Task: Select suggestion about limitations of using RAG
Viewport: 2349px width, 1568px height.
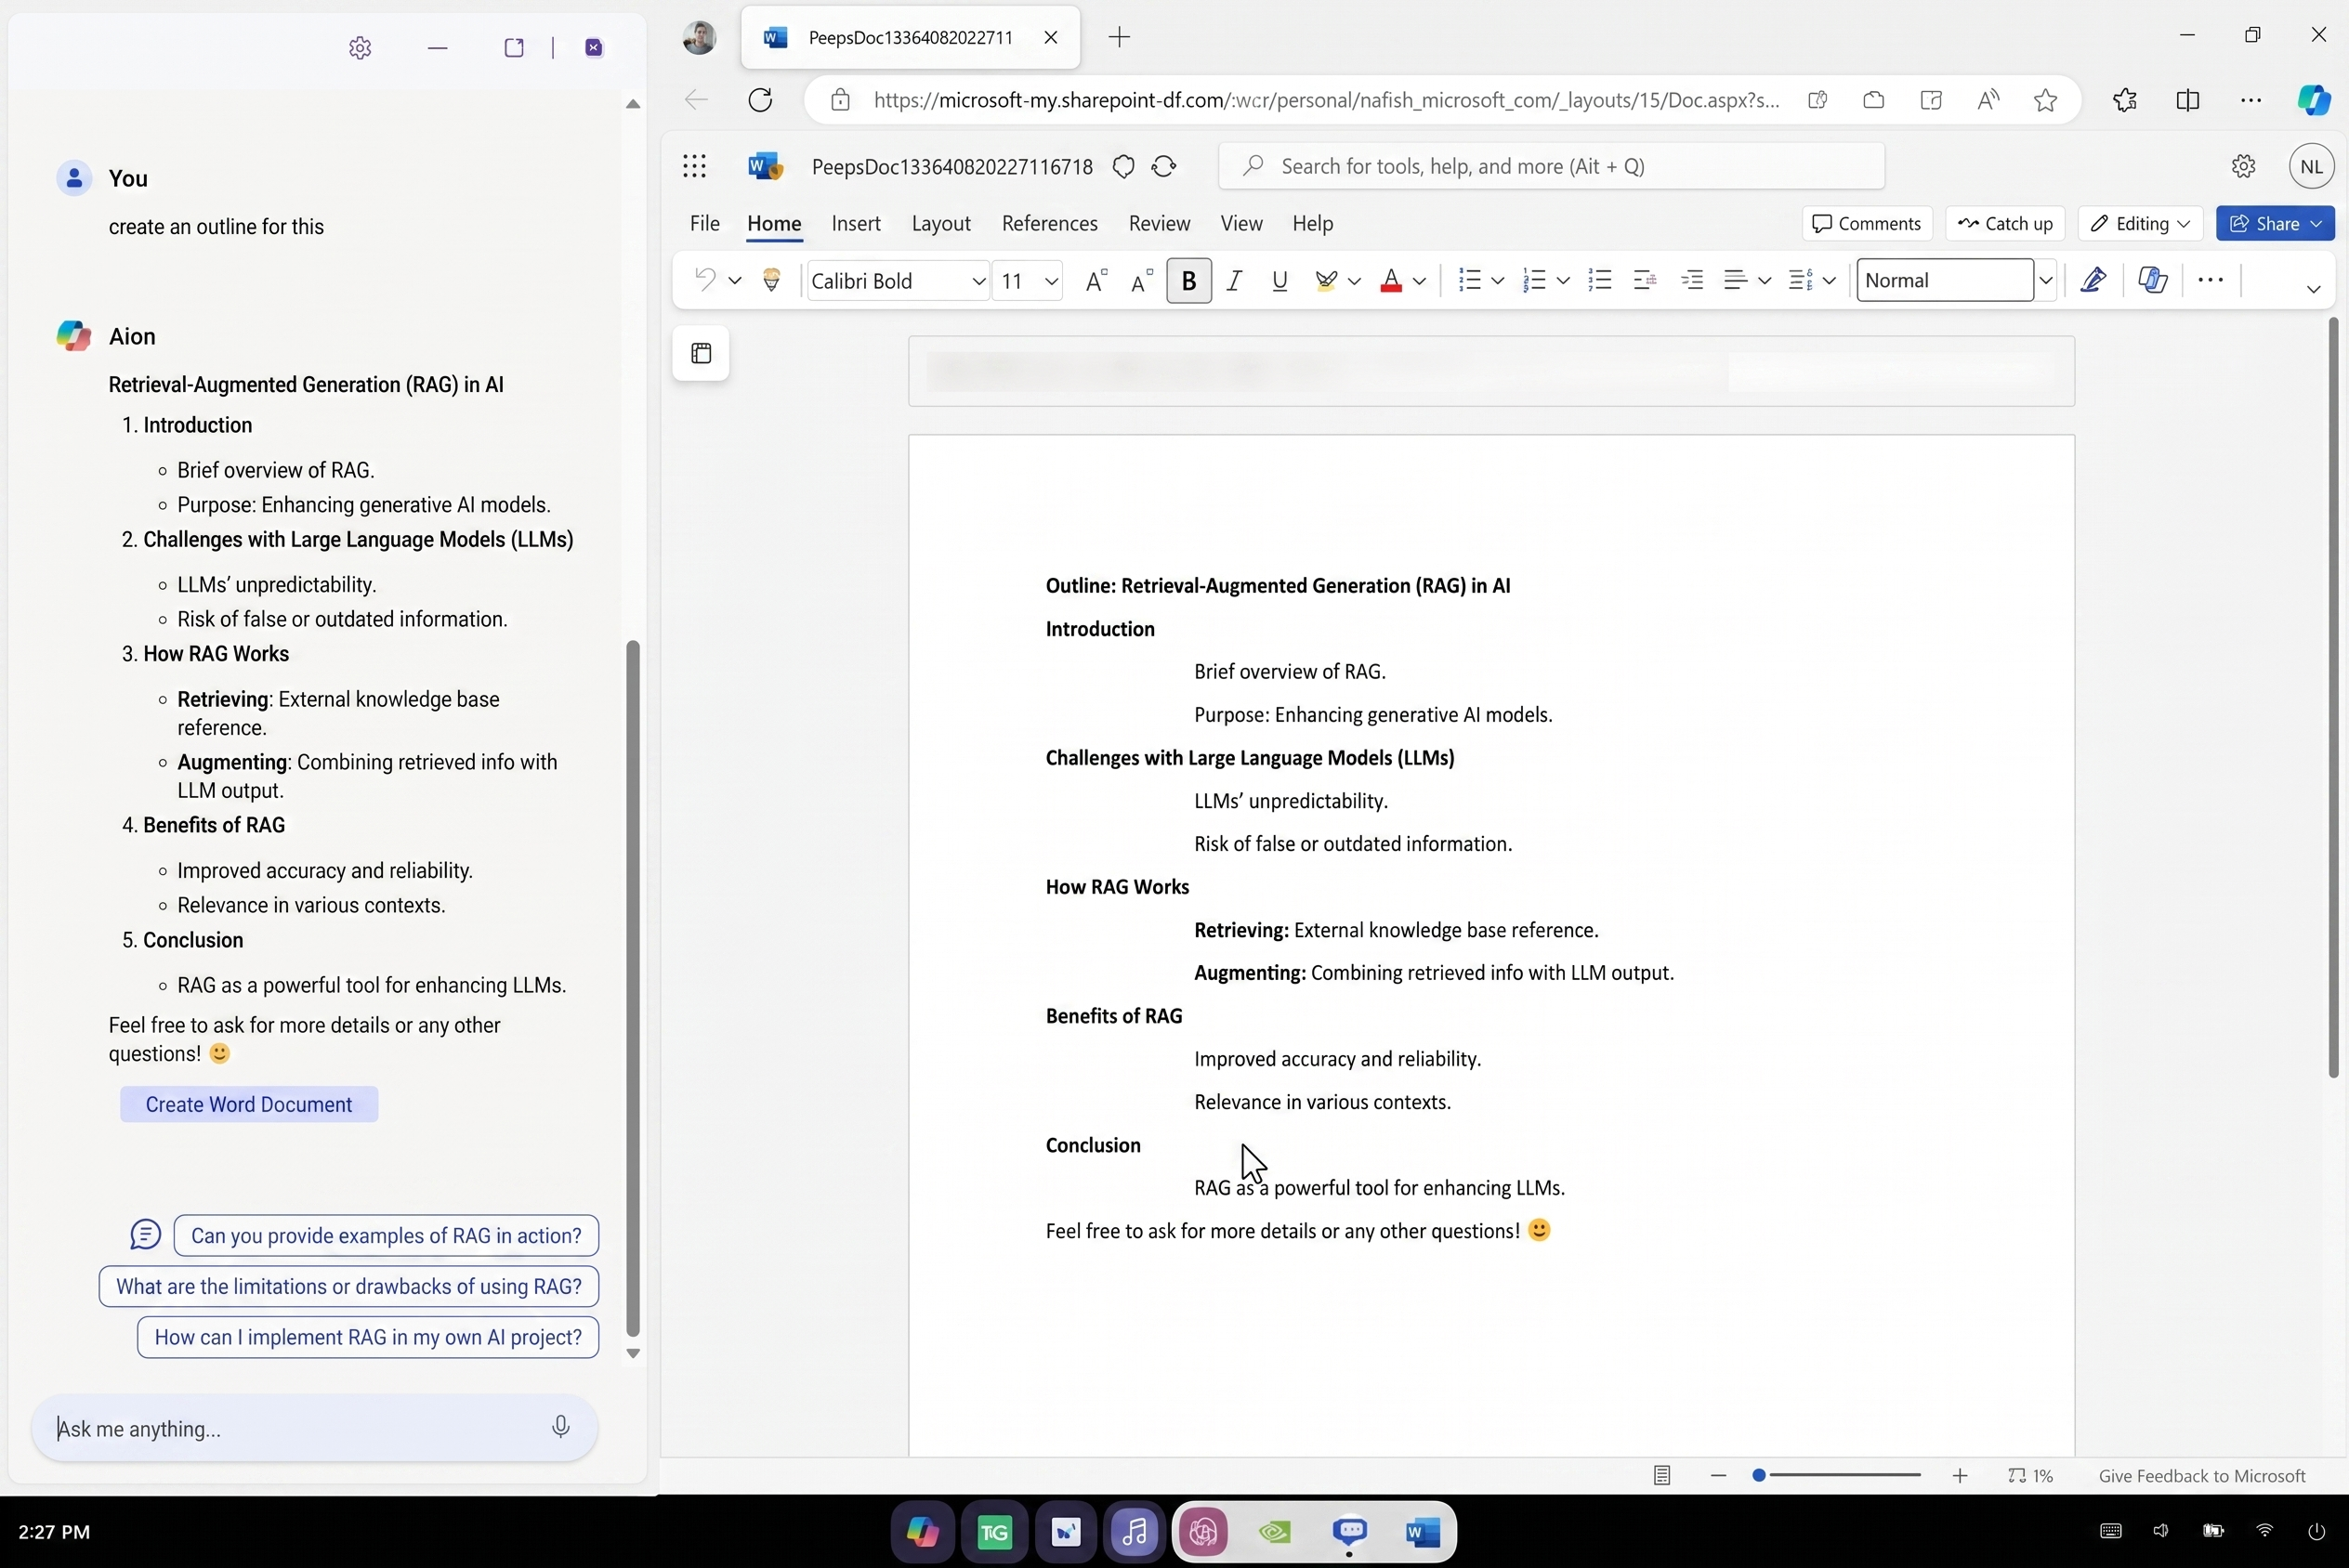Action: pyautogui.click(x=349, y=1286)
